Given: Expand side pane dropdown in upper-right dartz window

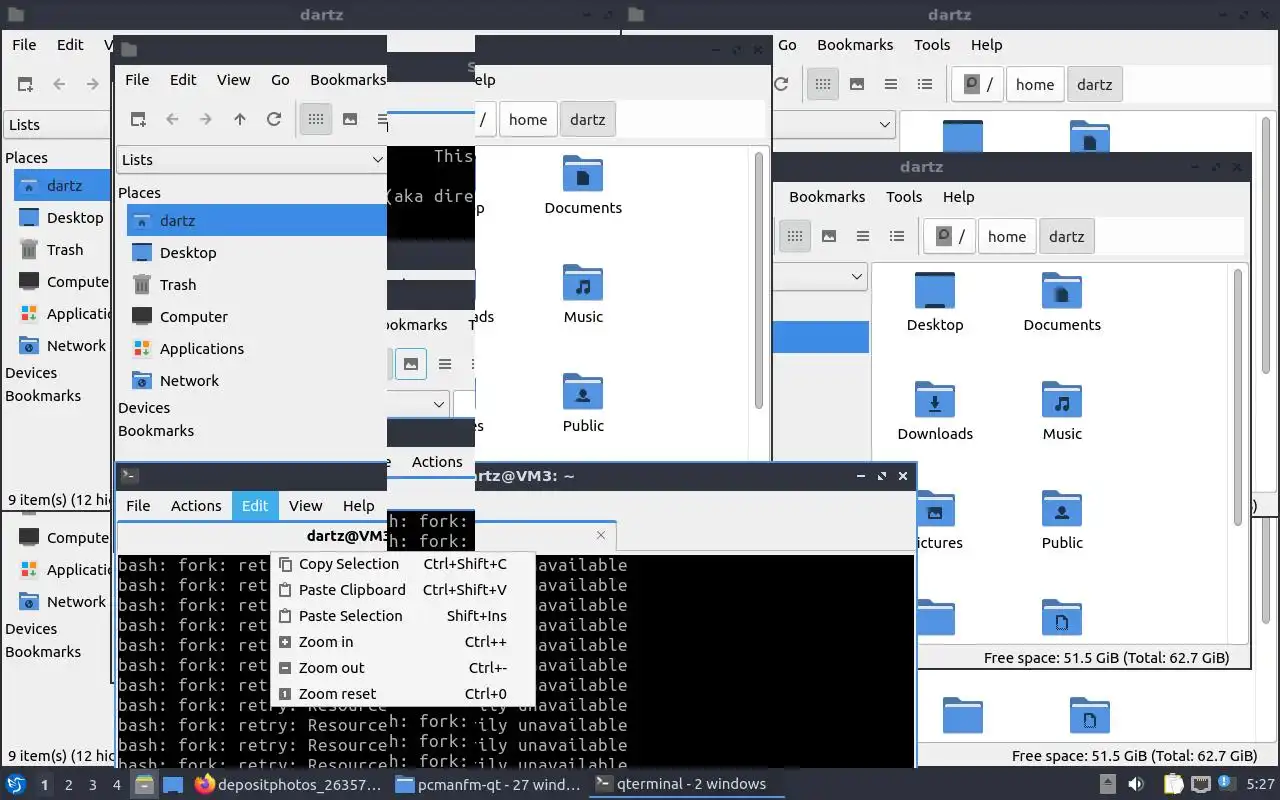Looking at the screenshot, I should tap(833, 124).
